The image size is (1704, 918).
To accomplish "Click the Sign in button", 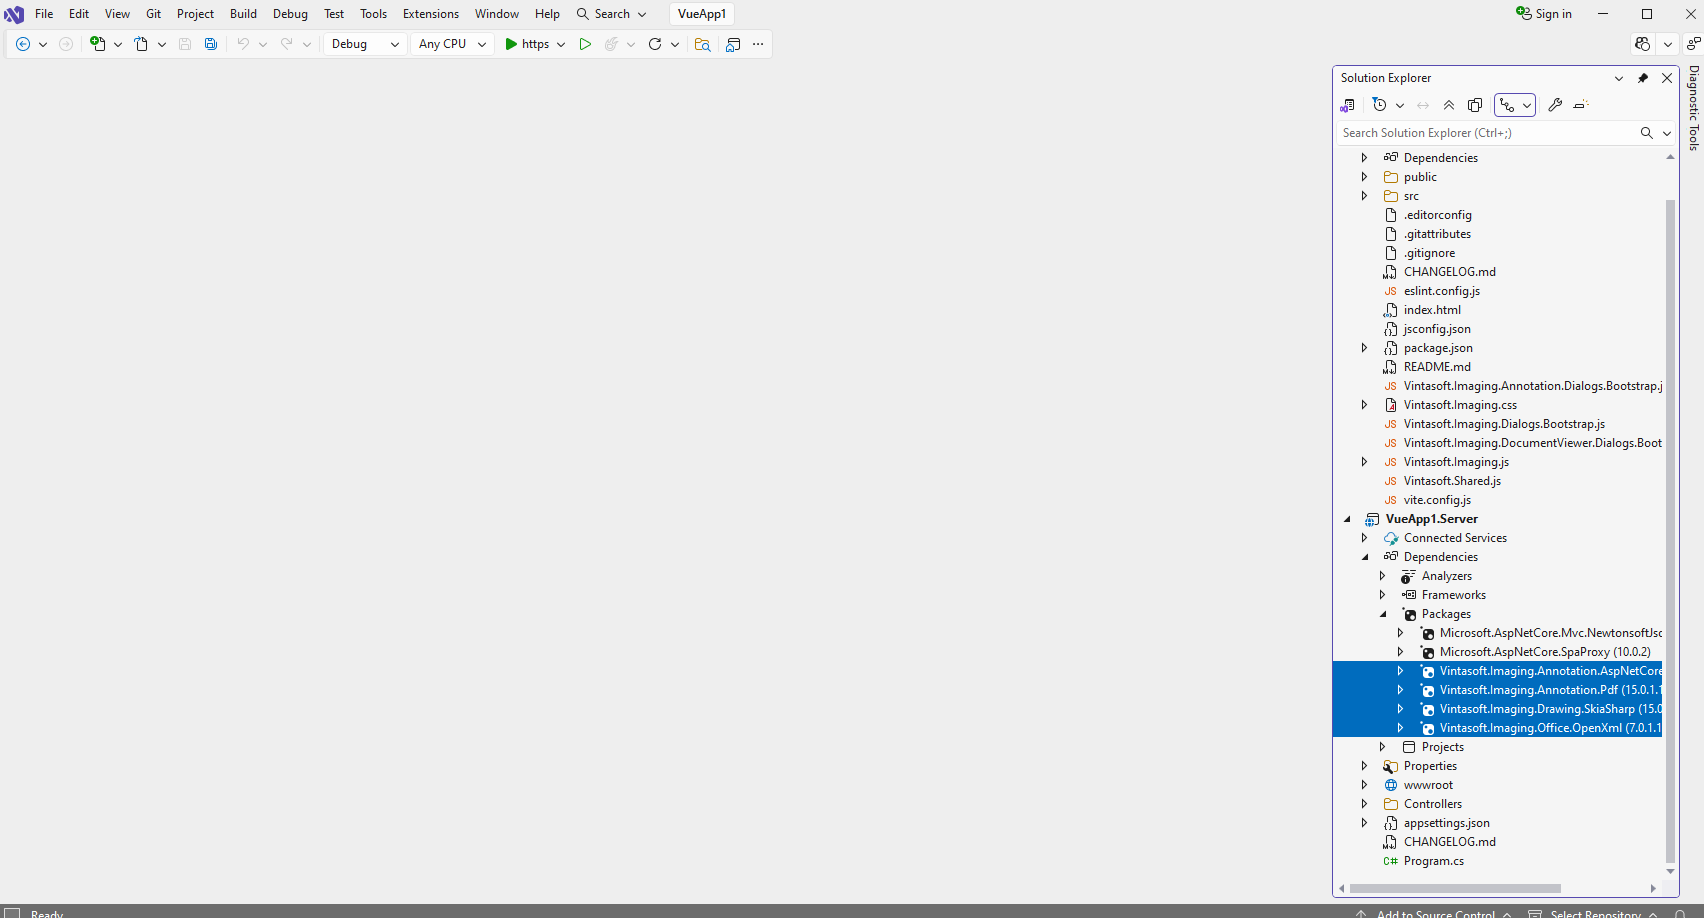I will tap(1544, 14).
